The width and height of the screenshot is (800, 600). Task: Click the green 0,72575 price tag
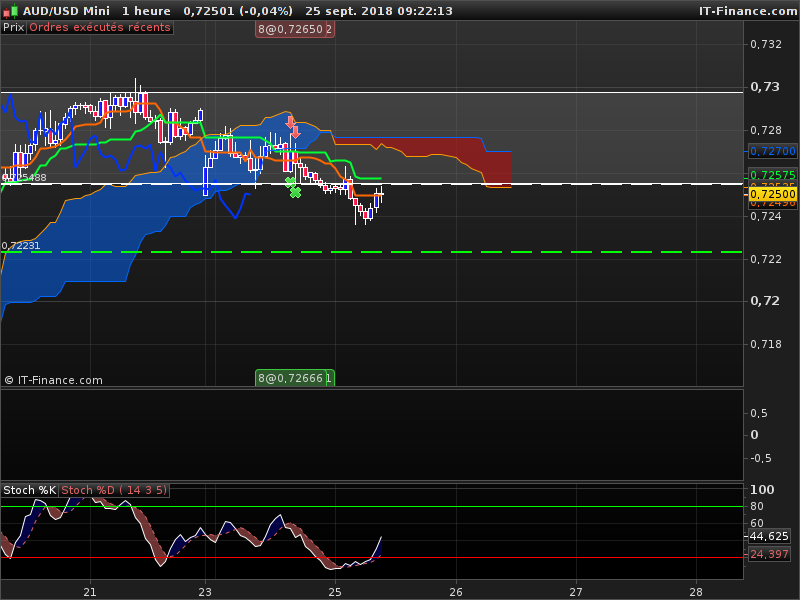(x=773, y=175)
